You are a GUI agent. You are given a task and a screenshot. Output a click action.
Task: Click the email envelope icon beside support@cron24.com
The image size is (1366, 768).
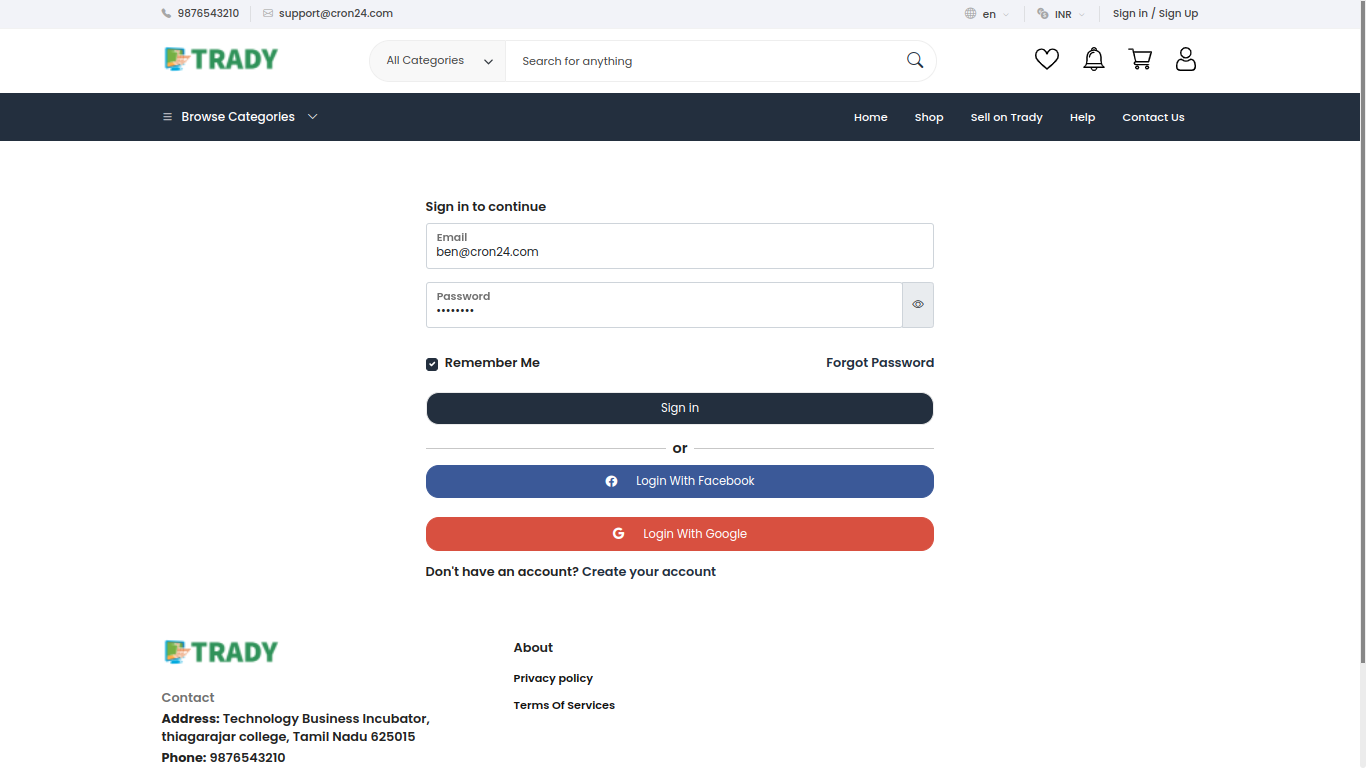tap(266, 13)
